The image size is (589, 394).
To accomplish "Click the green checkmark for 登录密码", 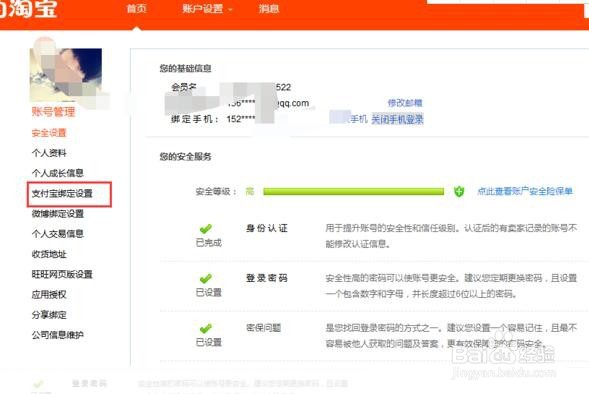I will (x=205, y=278).
